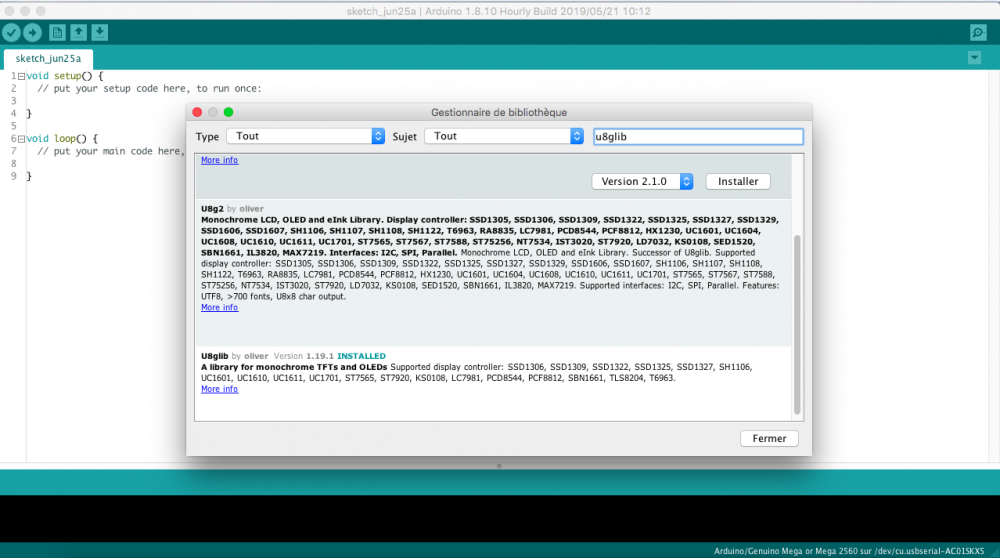This screenshot has width=1000, height=558.
Task: Open the tab menu dropdown arrow
Action: tap(974, 58)
